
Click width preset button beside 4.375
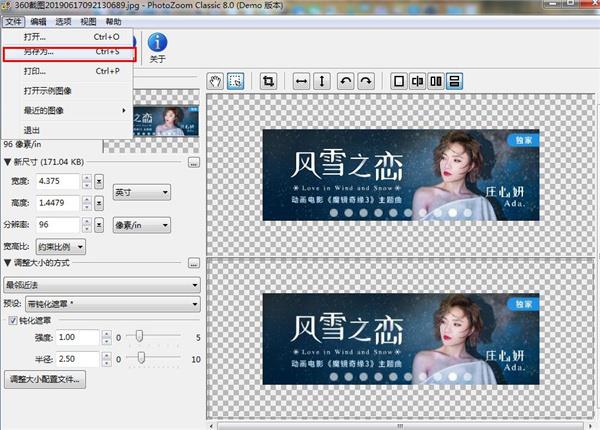point(99,181)
